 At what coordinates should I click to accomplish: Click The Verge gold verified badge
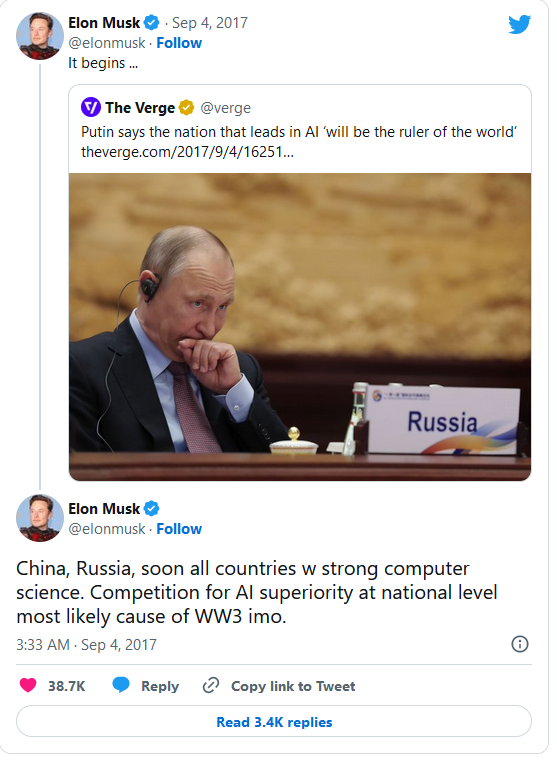(x=186, y=107)
